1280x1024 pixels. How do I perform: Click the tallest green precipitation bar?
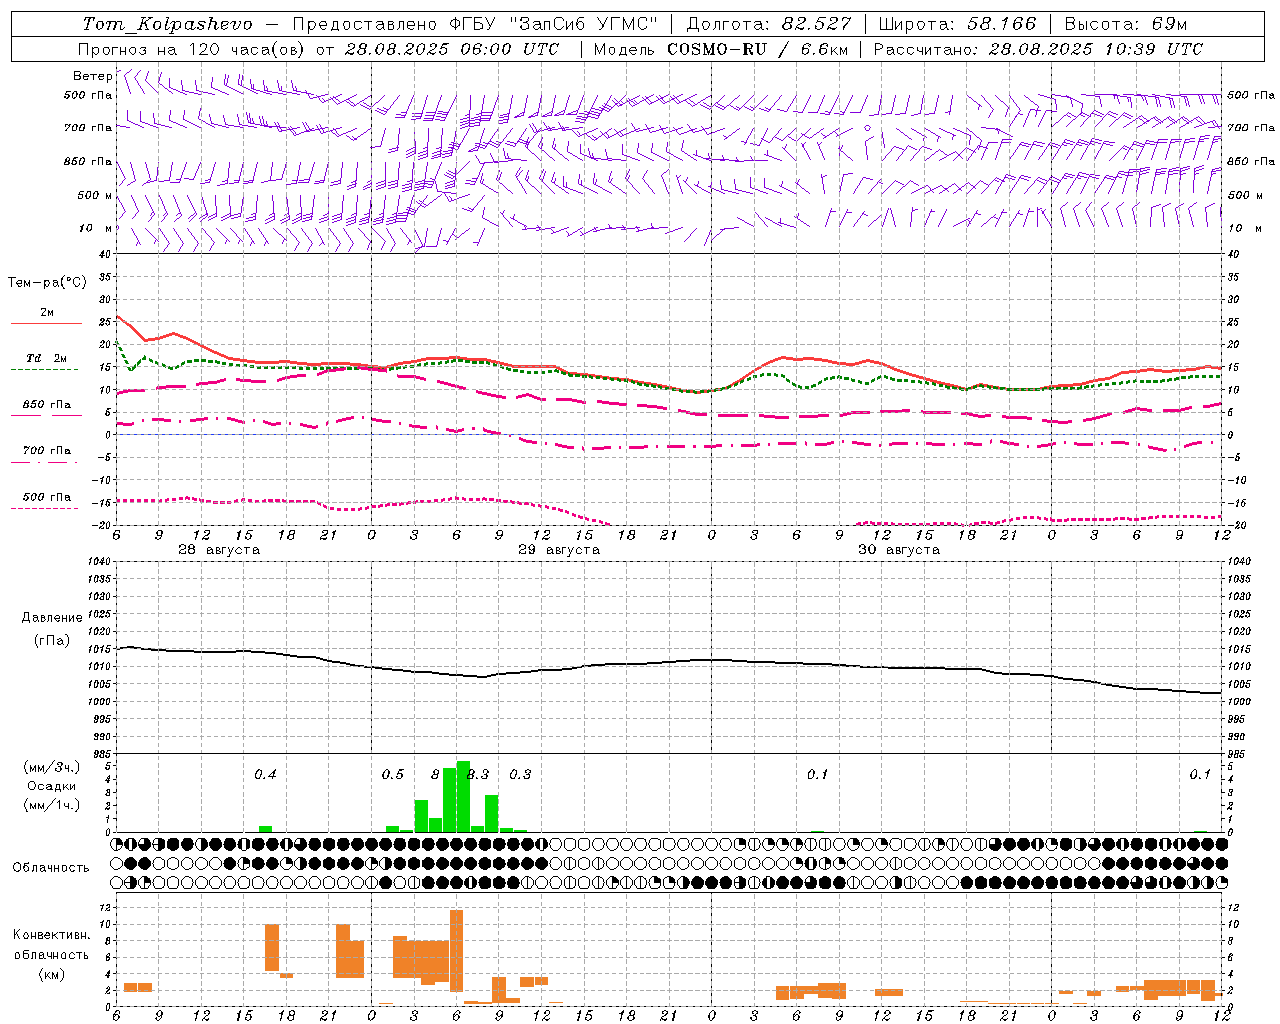click(463, 796)
